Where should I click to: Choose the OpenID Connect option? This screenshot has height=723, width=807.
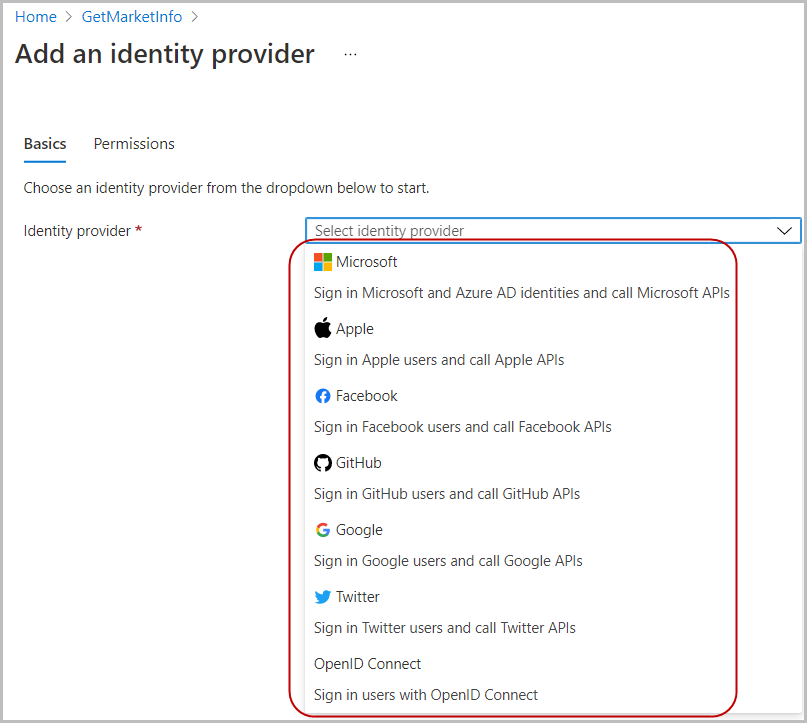[x=368, y=664]
